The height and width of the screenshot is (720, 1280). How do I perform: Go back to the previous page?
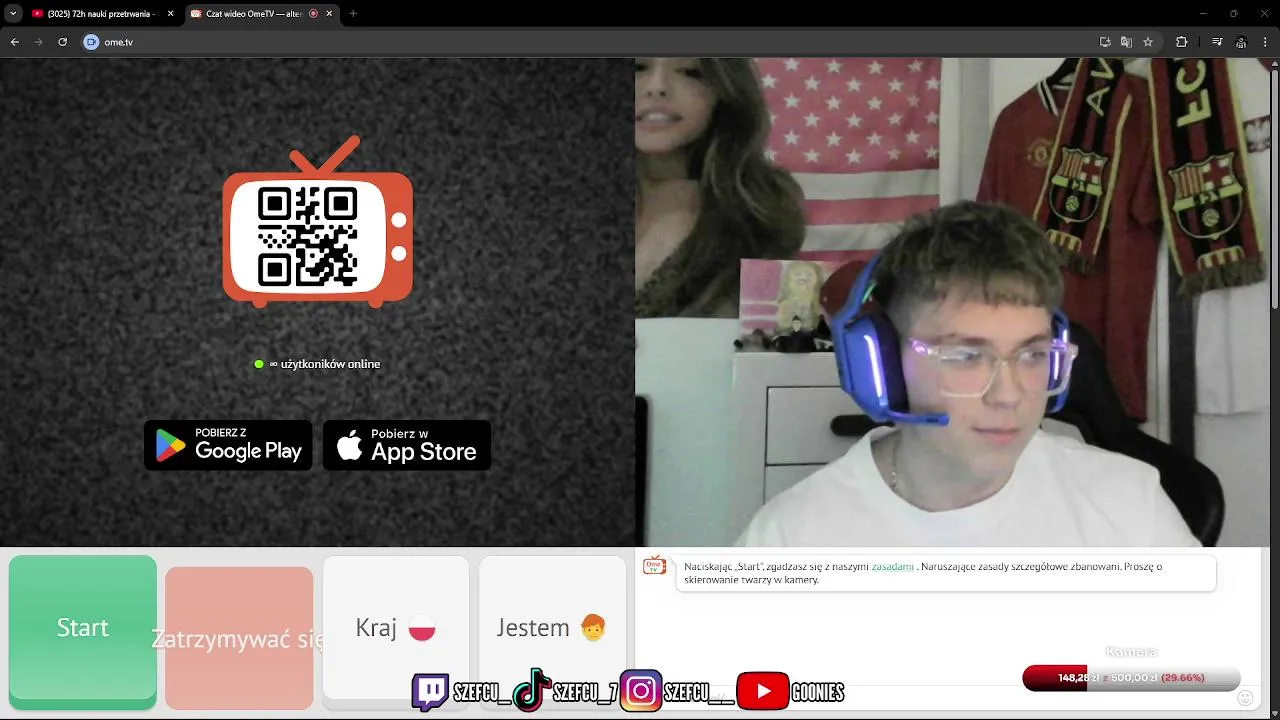15,42
